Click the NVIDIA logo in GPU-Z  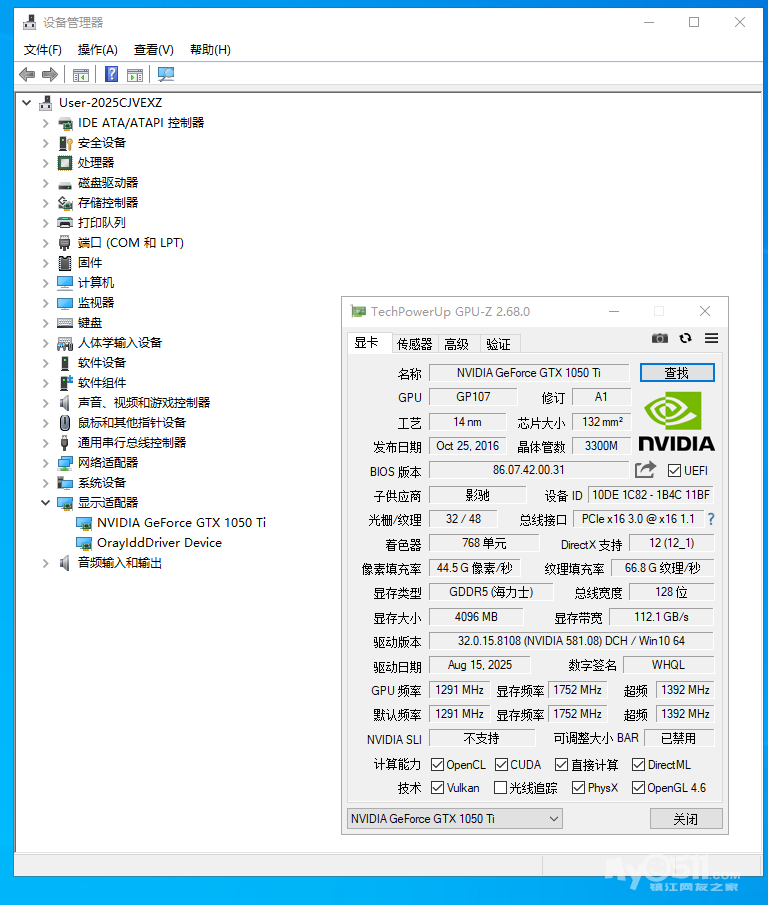676,421
